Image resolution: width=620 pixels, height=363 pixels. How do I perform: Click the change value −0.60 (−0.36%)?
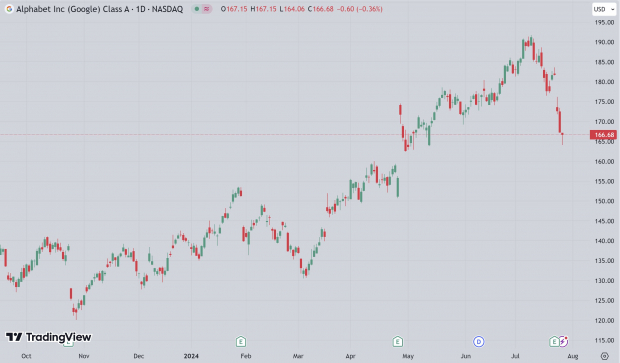coord(360,9)
